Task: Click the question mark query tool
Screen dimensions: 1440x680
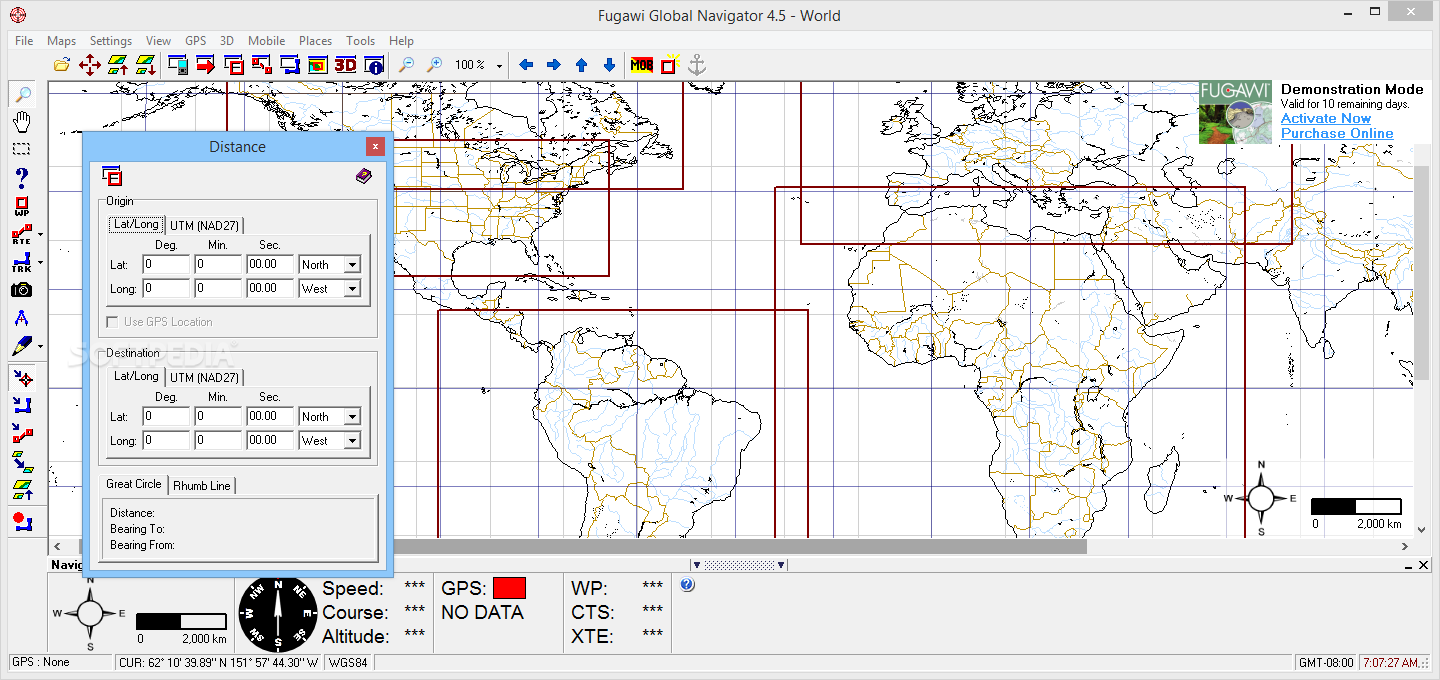Action: coord(22,178)
